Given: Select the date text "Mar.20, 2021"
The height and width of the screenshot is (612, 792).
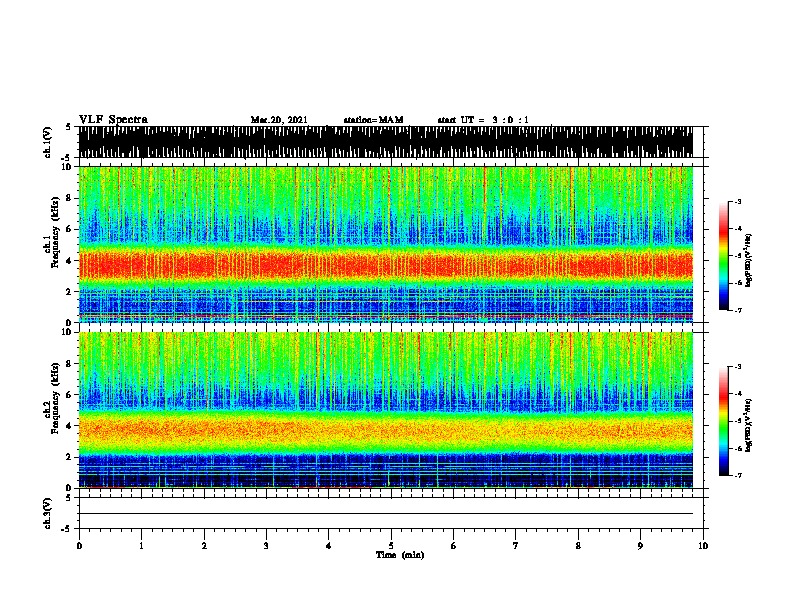Looking at the screenshot, I should (279, 120).
